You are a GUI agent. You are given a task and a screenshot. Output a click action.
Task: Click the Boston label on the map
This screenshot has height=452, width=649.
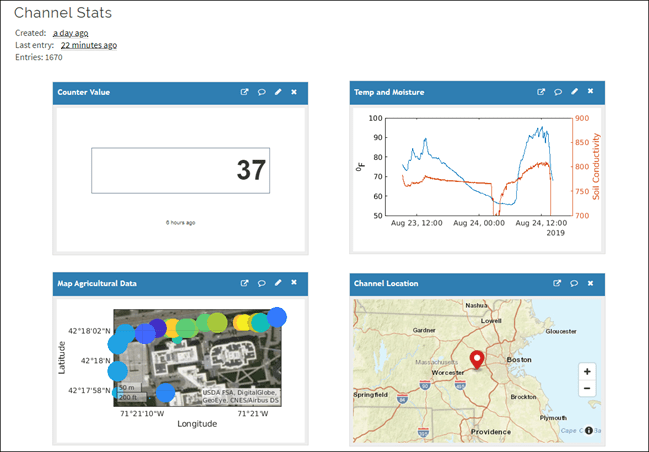[x=519, y=360]
